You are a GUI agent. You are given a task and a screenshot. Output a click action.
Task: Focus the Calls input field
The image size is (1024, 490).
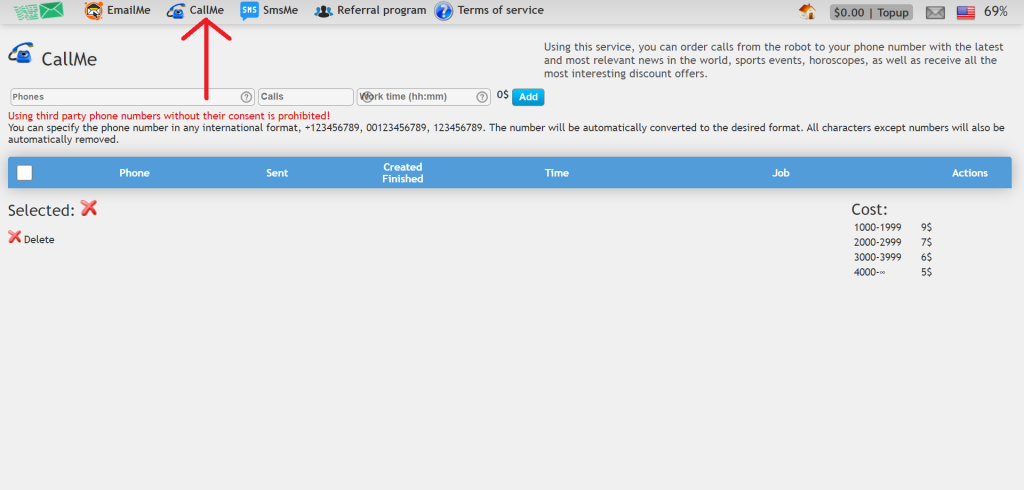[306, 97]
